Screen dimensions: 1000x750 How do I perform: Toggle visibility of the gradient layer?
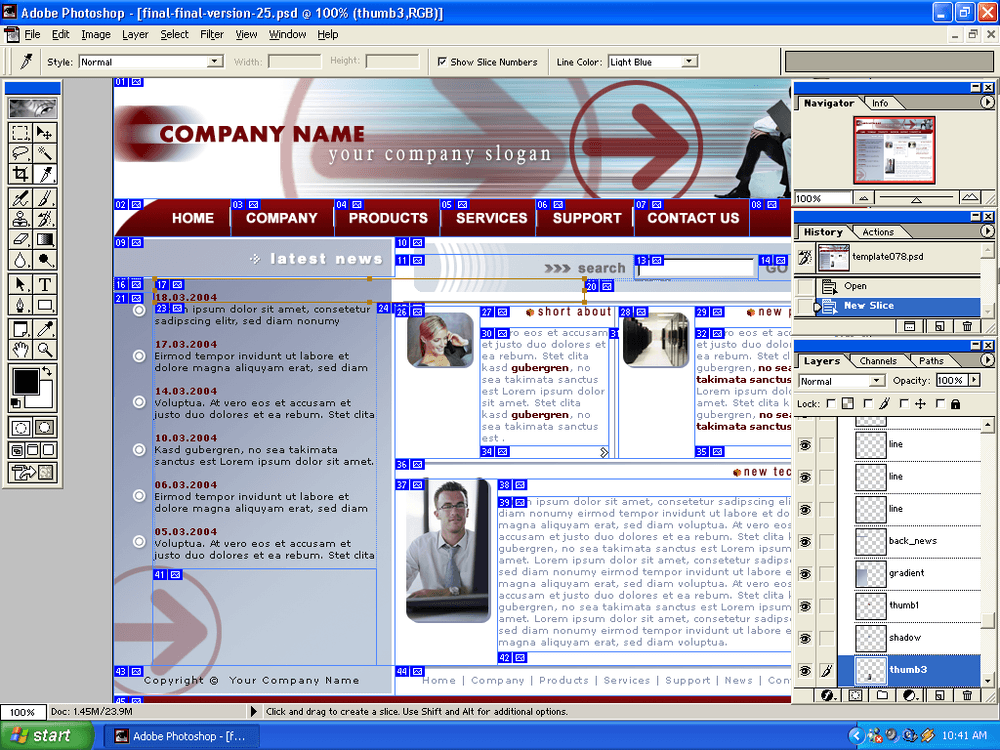pos(804,574)
